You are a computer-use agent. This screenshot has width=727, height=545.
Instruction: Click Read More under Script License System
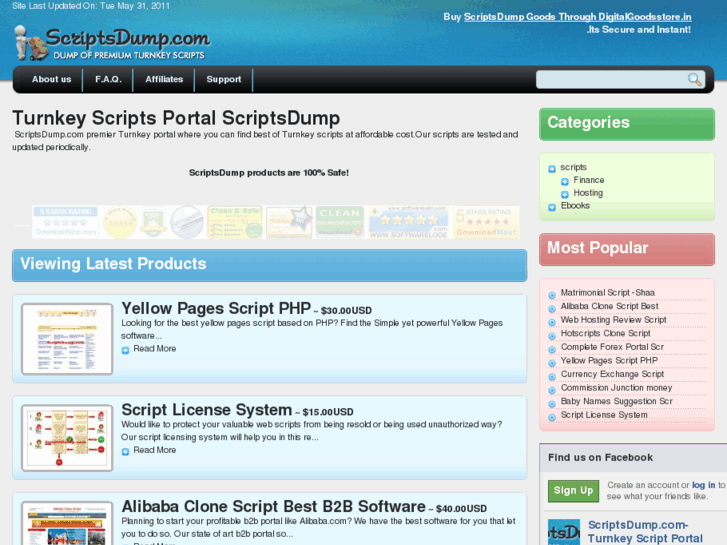[155, 450]
